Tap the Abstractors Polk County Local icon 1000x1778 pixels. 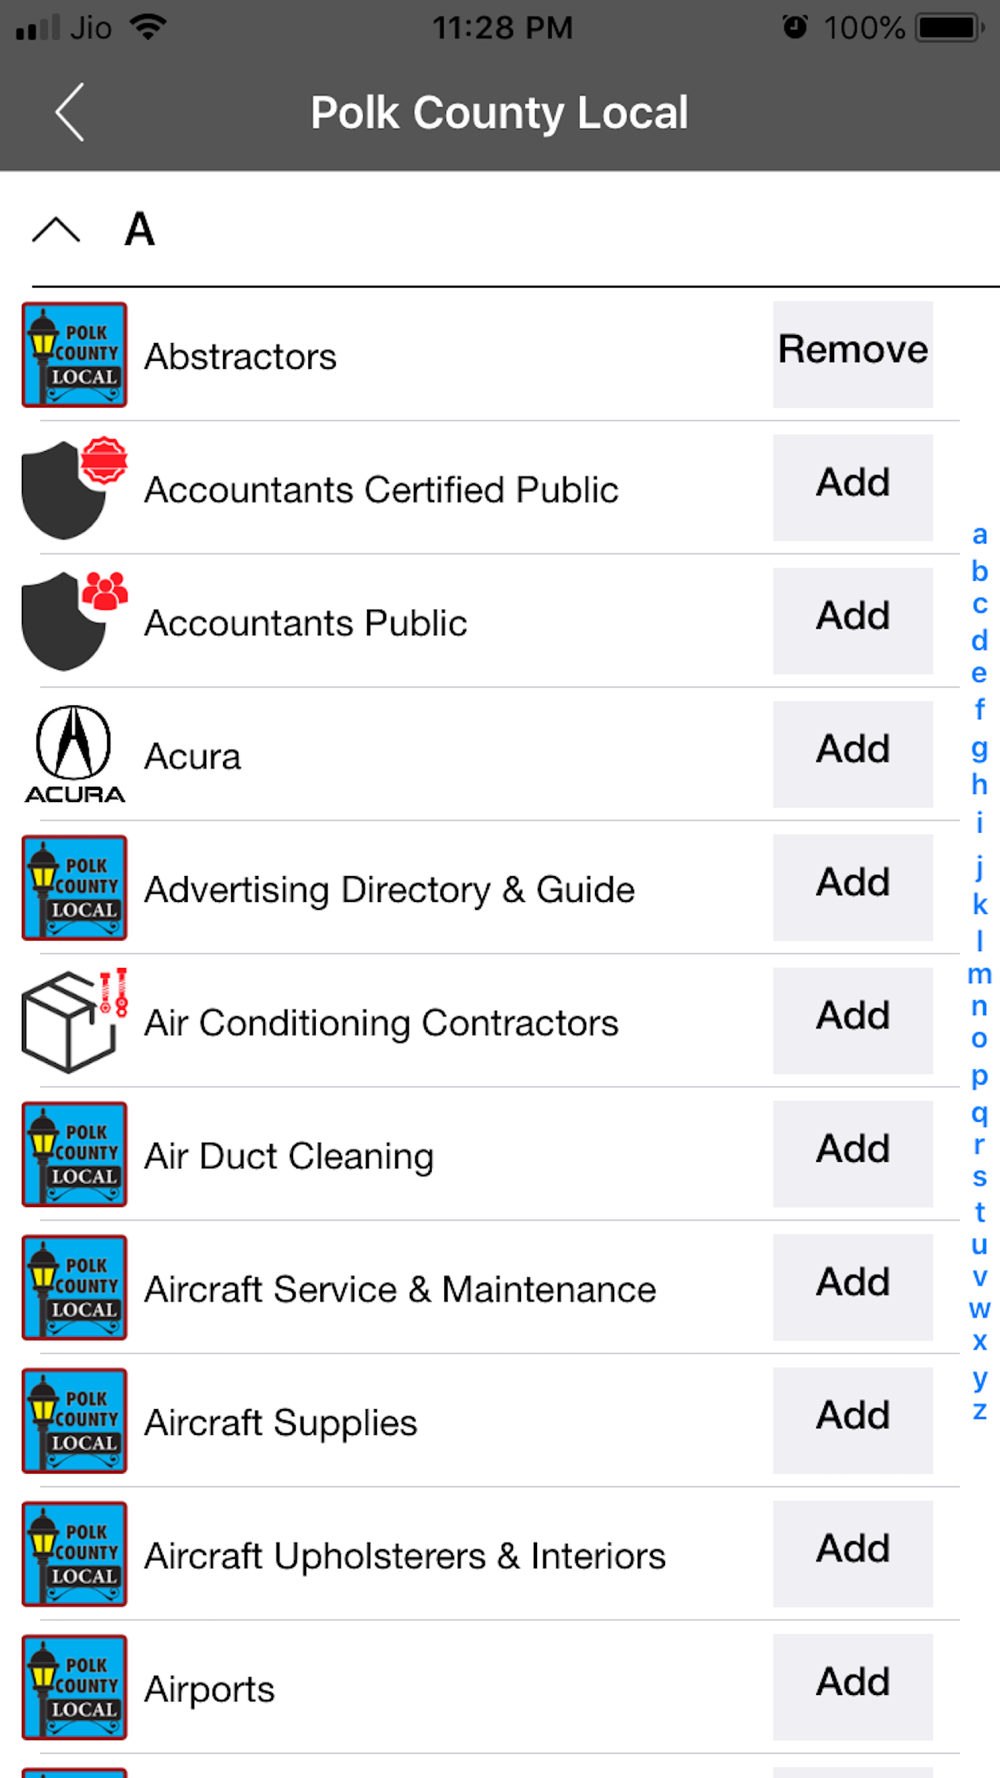(75, 355)
